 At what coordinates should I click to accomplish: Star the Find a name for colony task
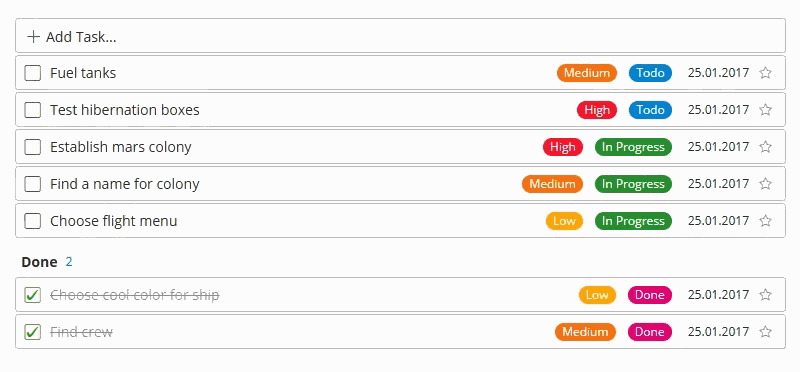(x=765, y=184)
